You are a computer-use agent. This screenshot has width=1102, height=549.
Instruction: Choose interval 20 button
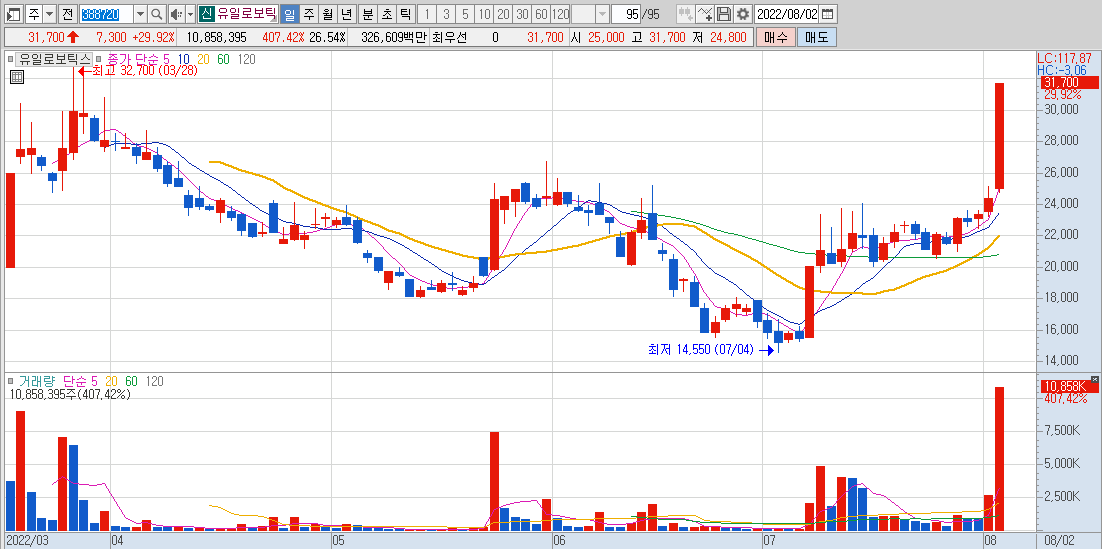pos(503,14)
